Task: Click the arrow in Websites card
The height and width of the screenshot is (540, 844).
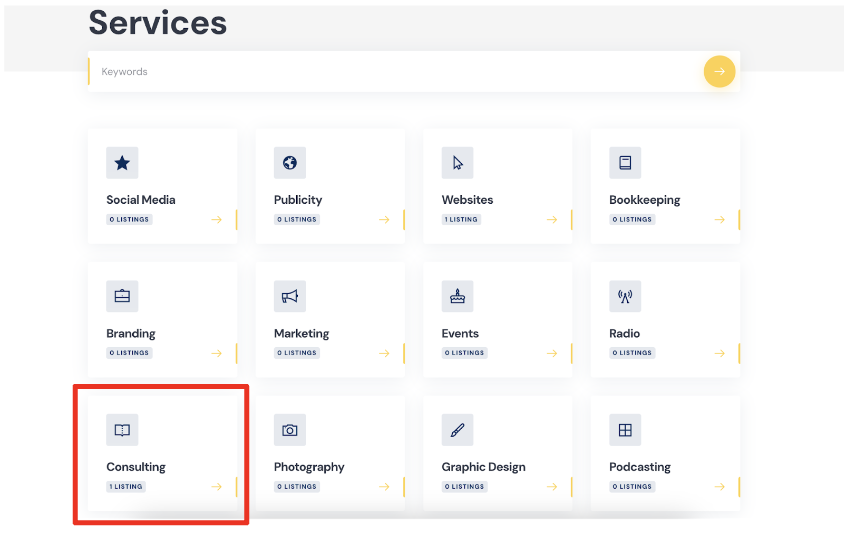Action: pyautogui.click(x=552, y=220)
